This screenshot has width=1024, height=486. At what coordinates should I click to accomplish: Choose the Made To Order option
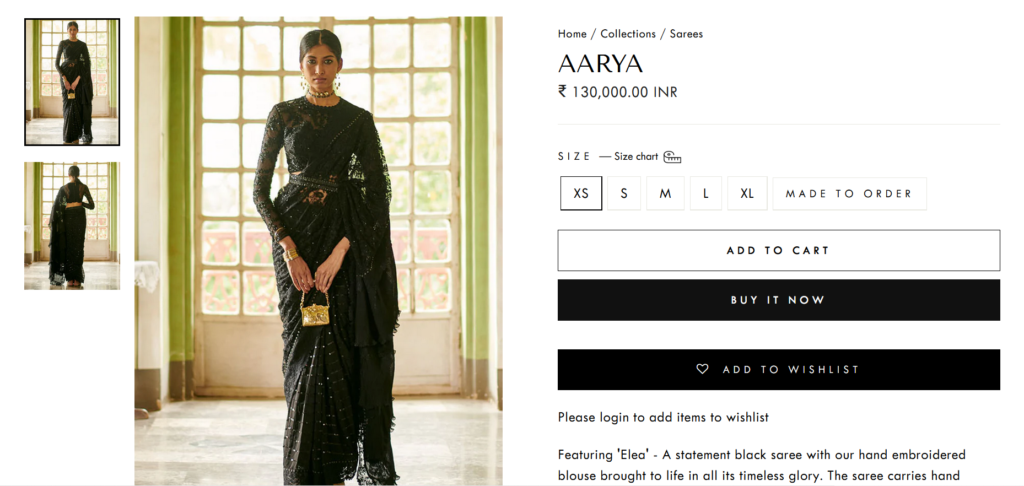coord(849,193)
